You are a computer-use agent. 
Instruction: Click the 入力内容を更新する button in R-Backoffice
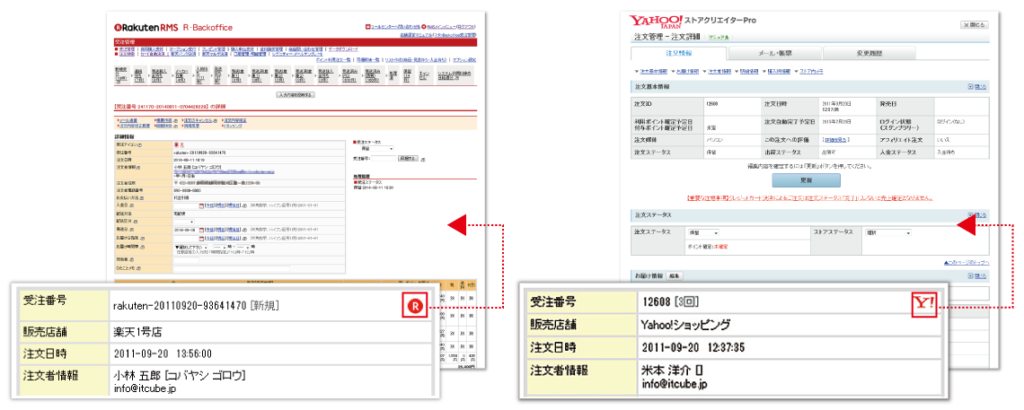(x=296, y=95)
